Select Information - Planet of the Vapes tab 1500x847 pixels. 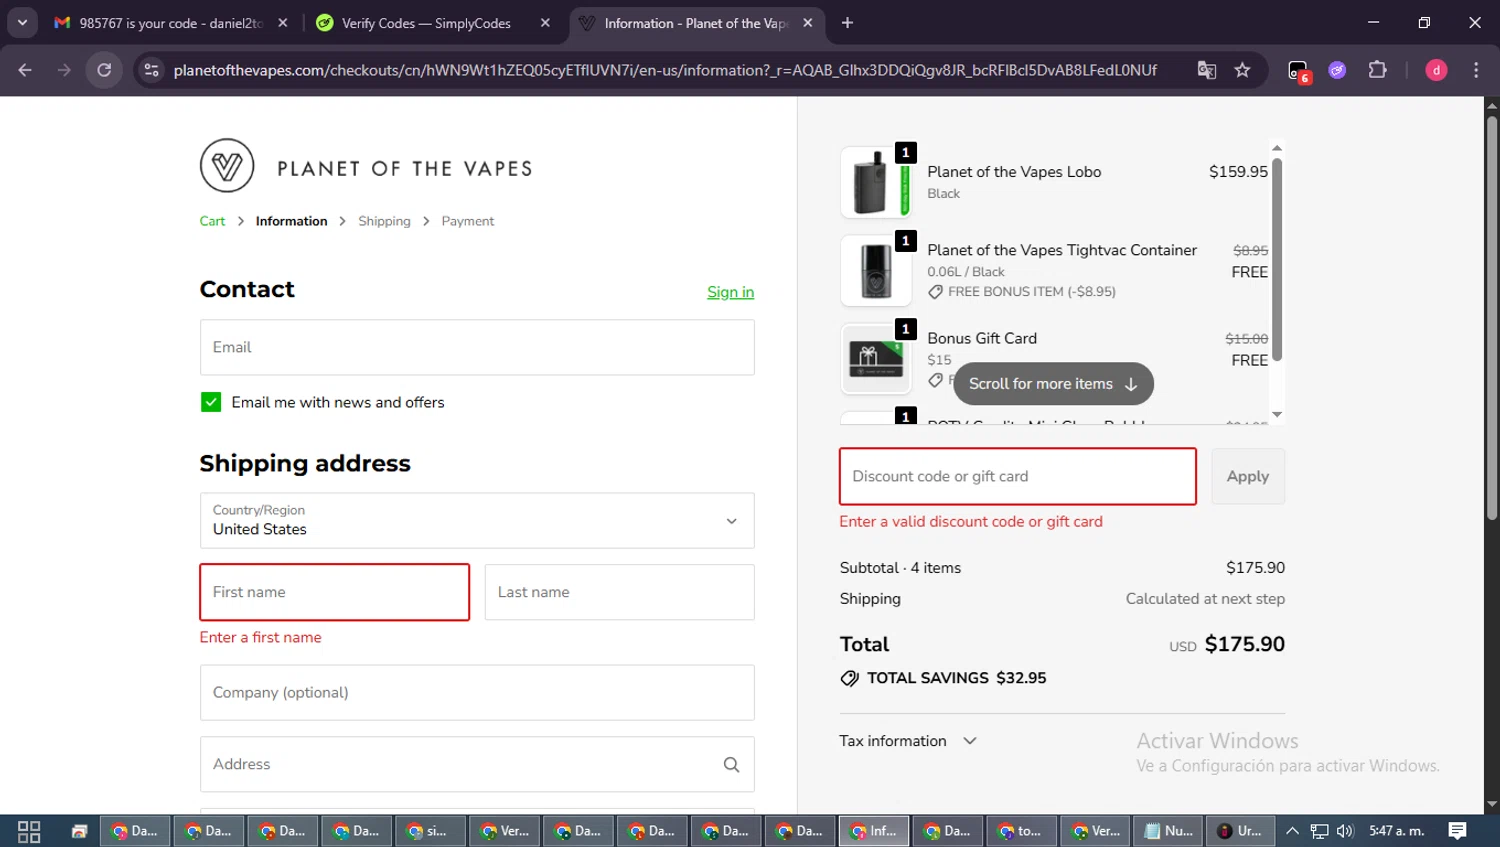click(695, 23)
